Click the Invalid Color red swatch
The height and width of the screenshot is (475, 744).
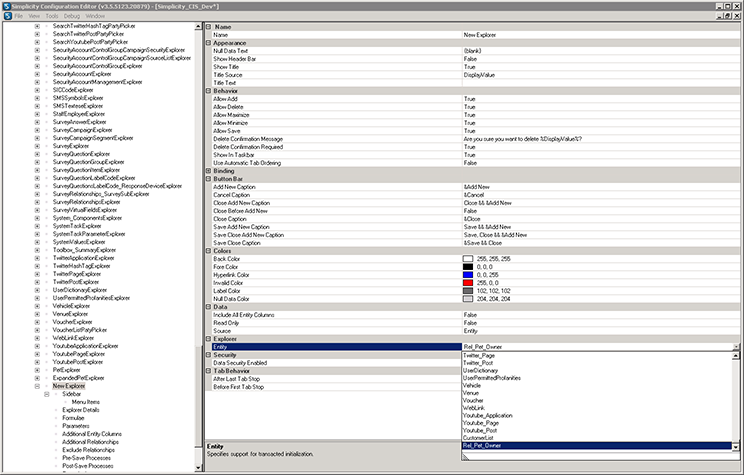468,283
